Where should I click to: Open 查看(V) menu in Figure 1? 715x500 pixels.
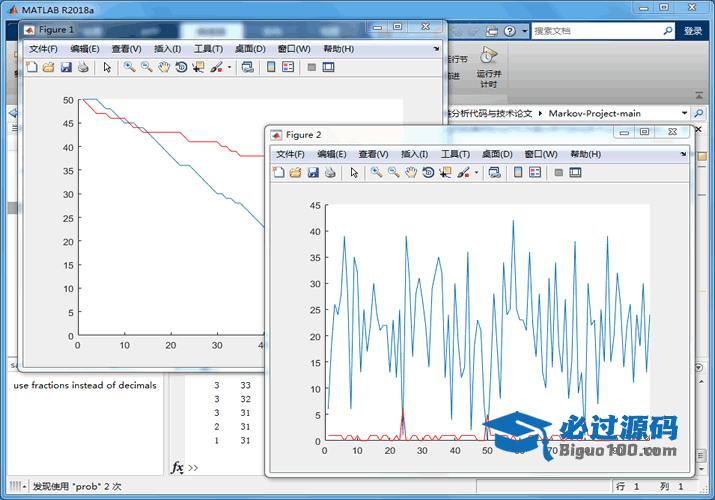click(126, 49)
